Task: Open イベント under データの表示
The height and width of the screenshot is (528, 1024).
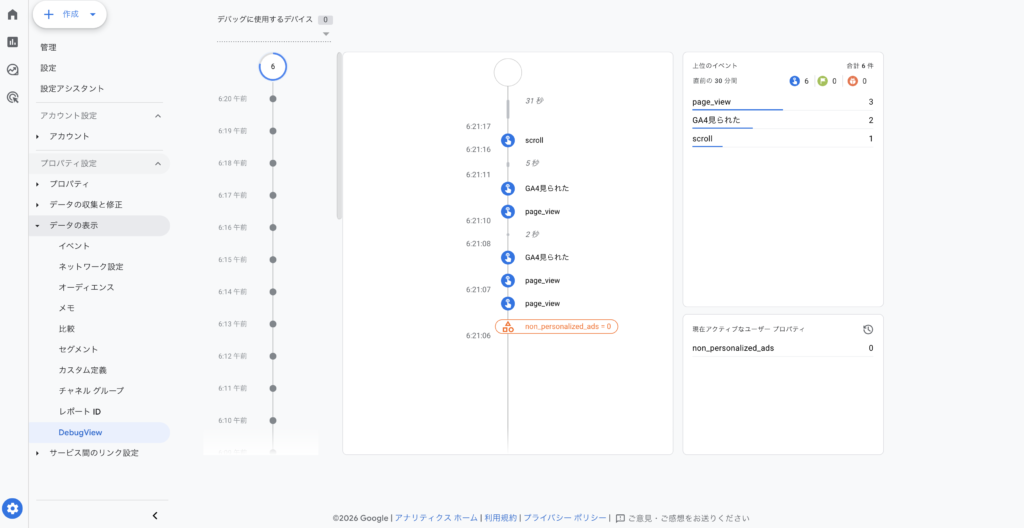Action: 74,246
